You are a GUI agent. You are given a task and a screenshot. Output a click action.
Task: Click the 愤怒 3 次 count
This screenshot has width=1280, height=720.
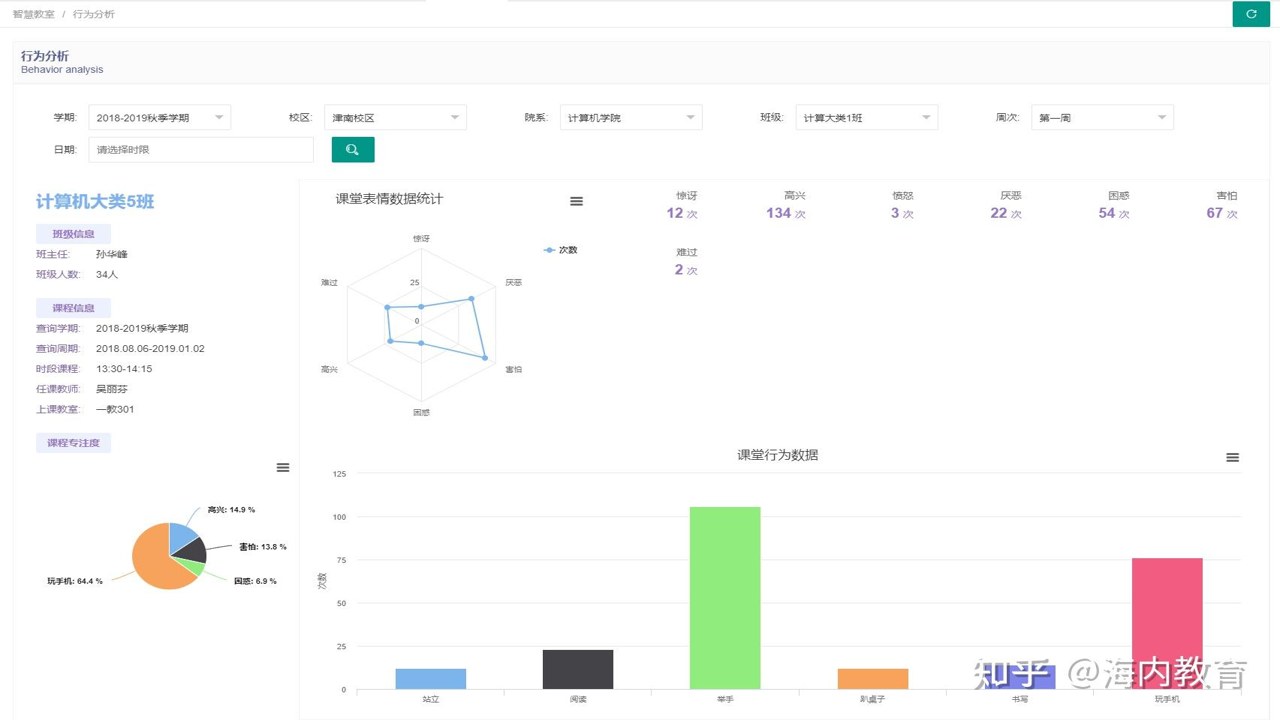point(902,213)
